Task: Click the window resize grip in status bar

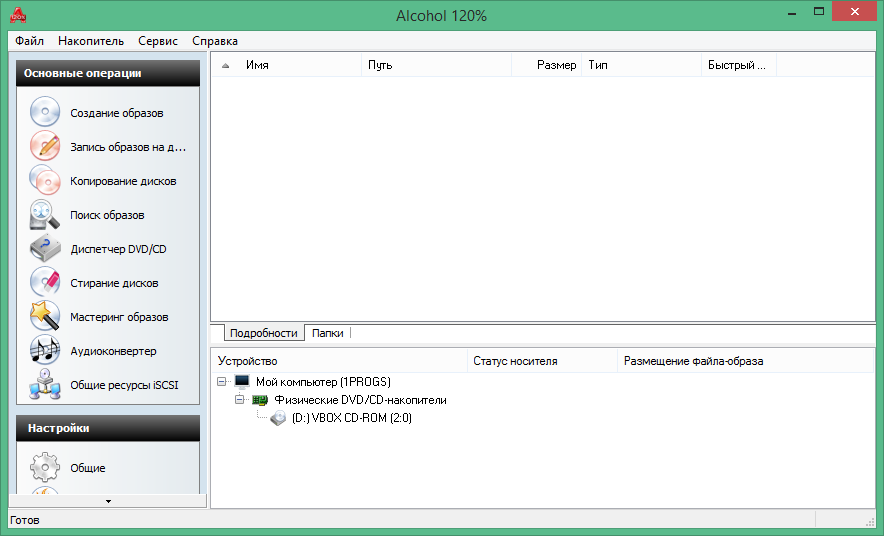Action: pyautogui.click(x=869, y=521)
